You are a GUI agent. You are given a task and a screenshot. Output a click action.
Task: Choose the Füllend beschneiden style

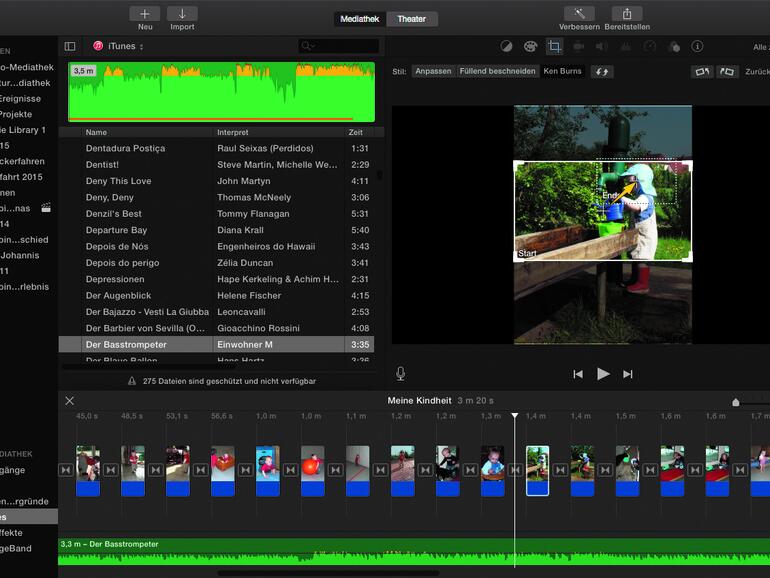click(x=497, y=72)
